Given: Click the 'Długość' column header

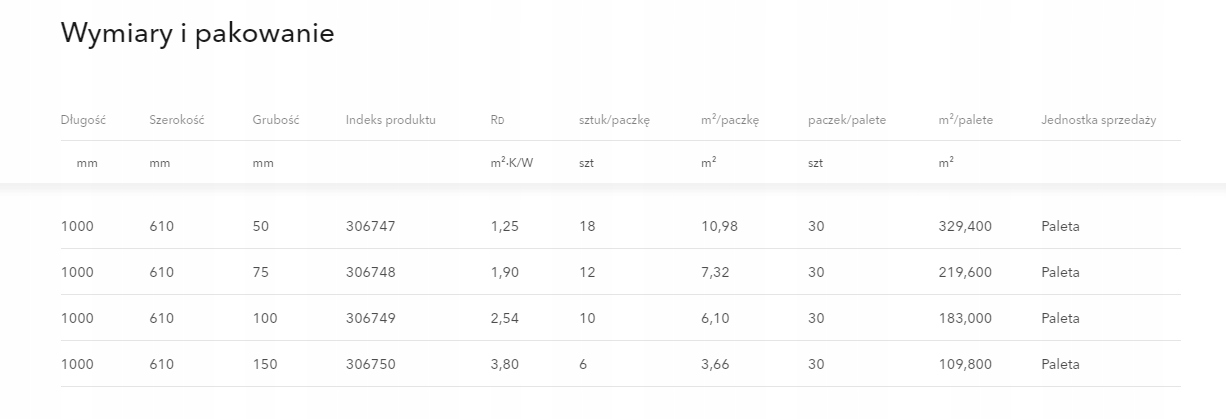Looking at the screenshot, I should click(x=83, y=120).
